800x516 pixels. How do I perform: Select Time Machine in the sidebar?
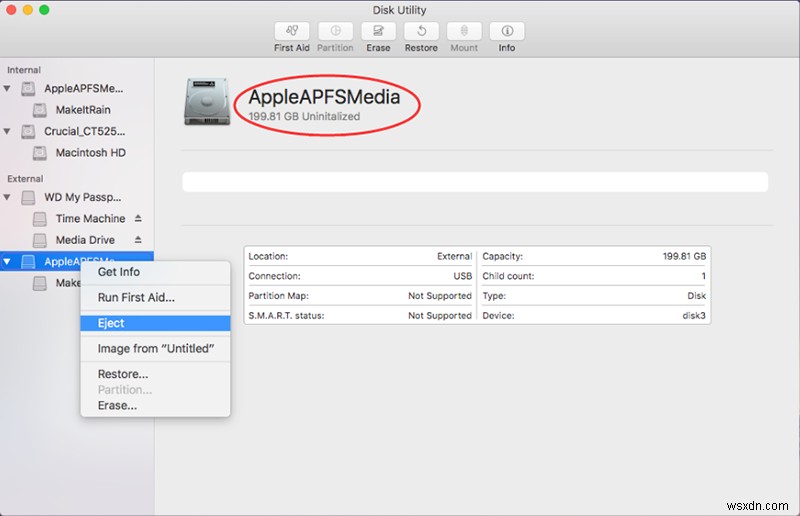point(90,218)
